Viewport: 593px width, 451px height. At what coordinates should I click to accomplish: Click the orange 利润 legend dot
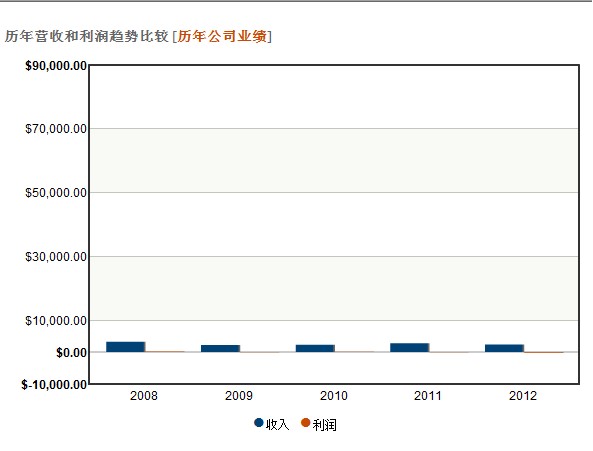(x=306, y=423)
